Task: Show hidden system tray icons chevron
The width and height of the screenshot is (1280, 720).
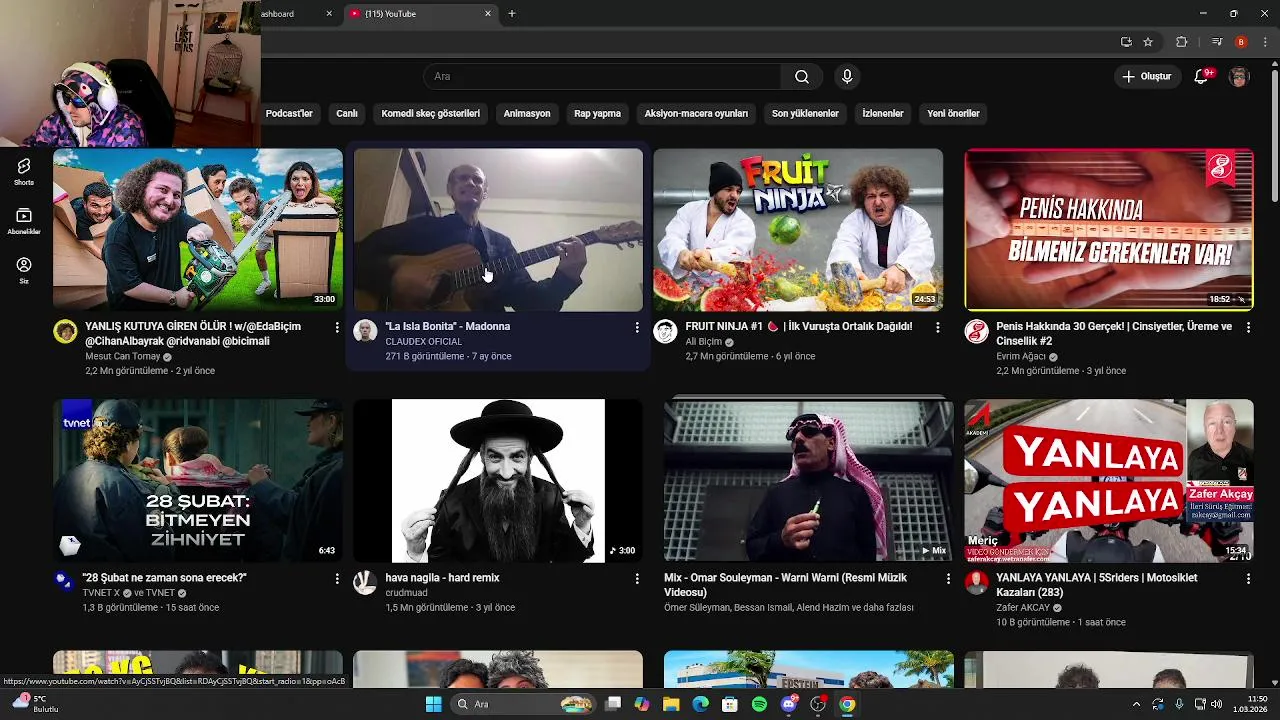Action: [x=1136, y=704]
